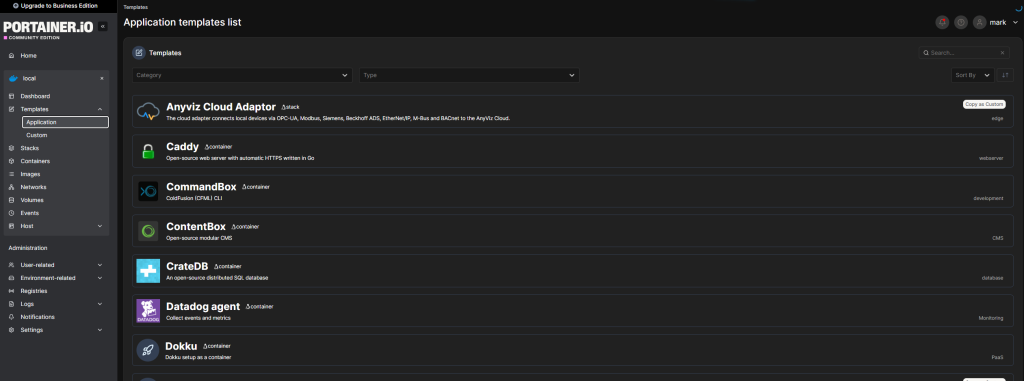Click the Environment-related drive icon
1024x381 pixels.
click(x=11, y=278)
